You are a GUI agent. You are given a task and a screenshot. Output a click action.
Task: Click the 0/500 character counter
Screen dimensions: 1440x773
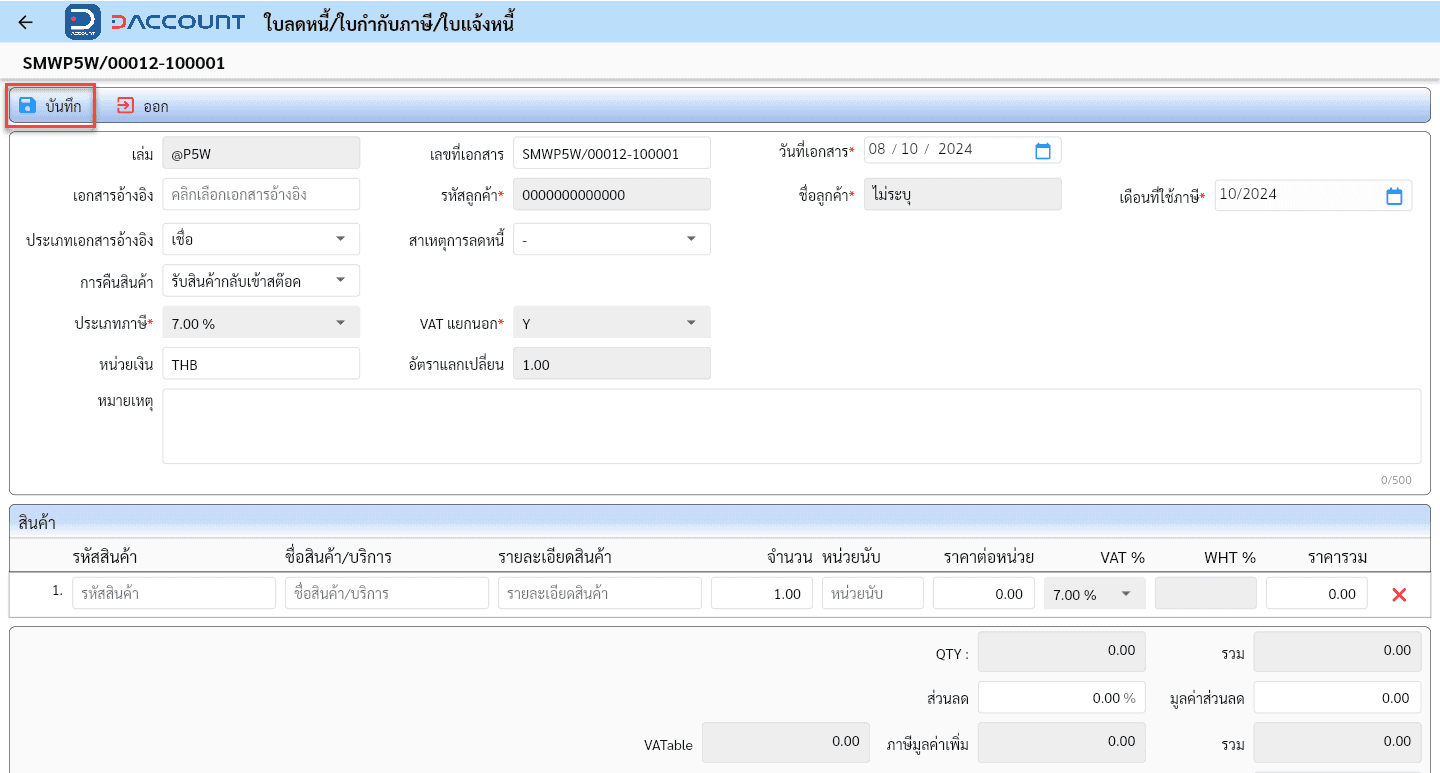click(1396, 480)
